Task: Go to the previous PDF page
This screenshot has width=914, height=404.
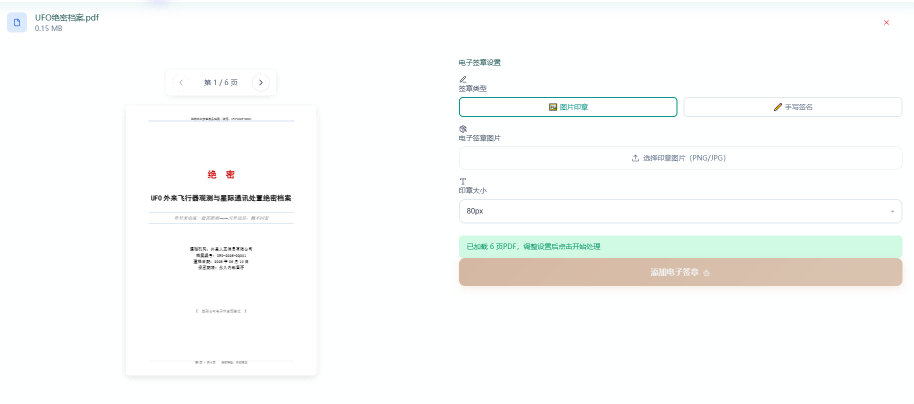Action: click(x=181, y=83)
